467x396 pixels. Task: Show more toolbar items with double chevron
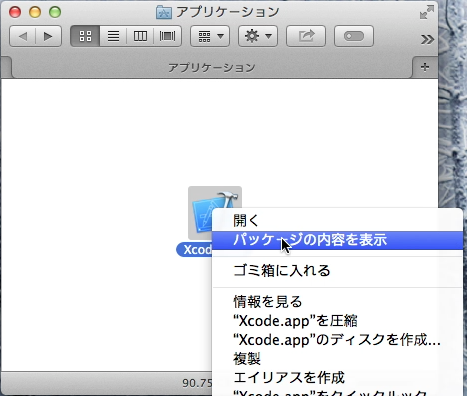pos(427,39)
